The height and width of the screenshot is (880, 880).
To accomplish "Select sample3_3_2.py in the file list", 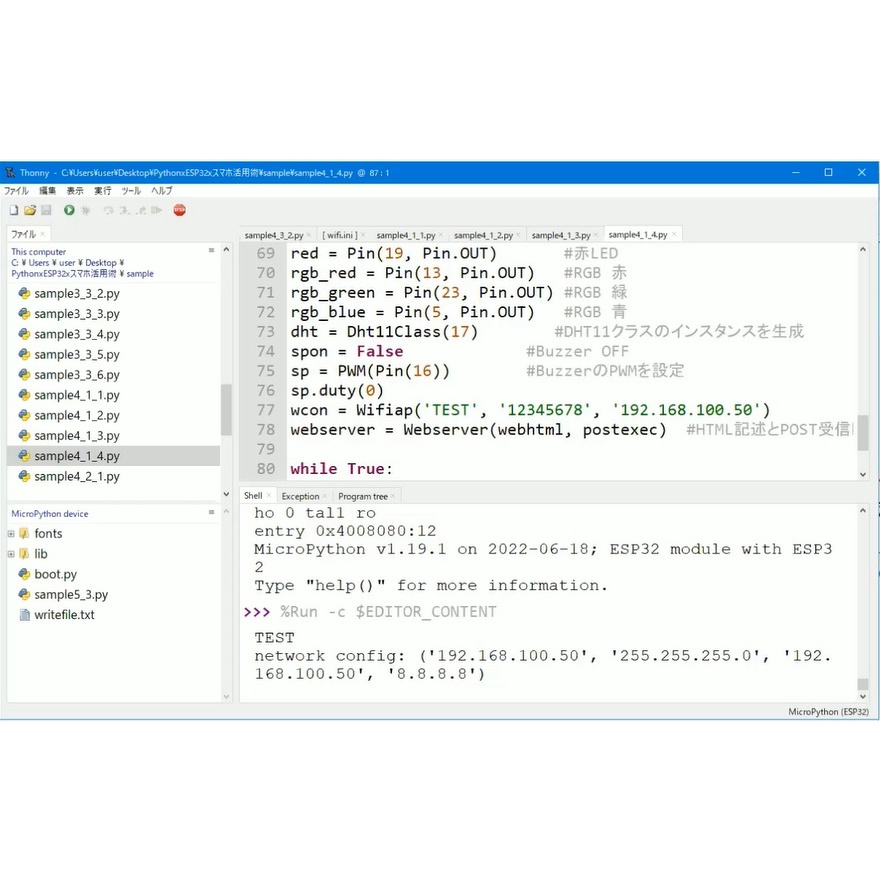I will [77, 294].
